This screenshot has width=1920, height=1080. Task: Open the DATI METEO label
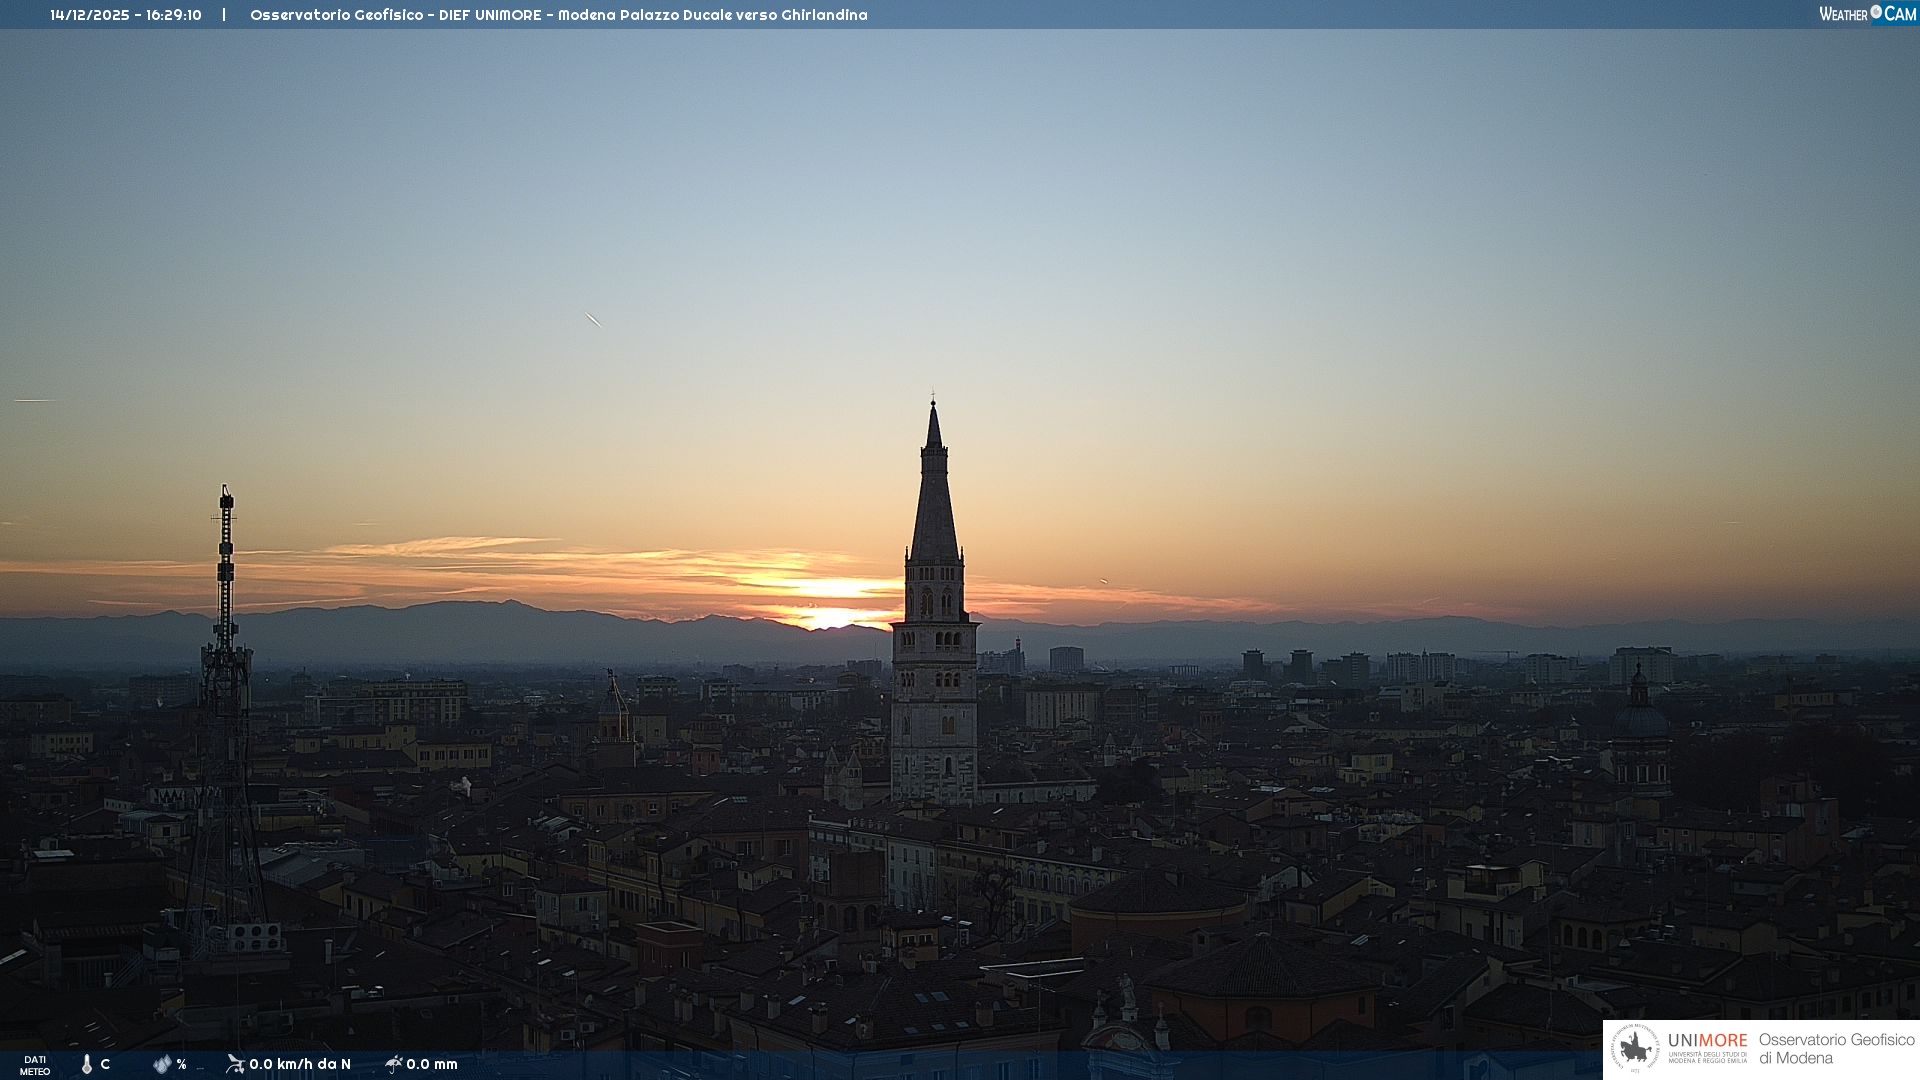pyautogui.click(x=35, y=1065)
